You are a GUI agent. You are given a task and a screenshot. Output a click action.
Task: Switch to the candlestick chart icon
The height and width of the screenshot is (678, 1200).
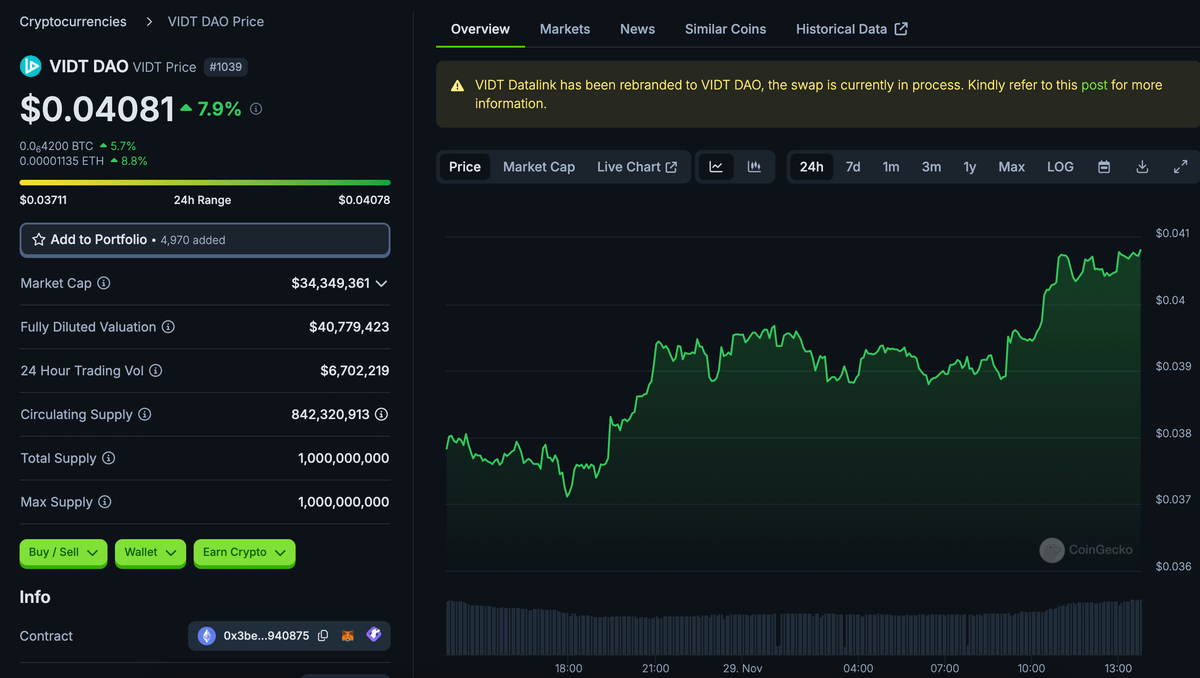(x=753, y=166)
